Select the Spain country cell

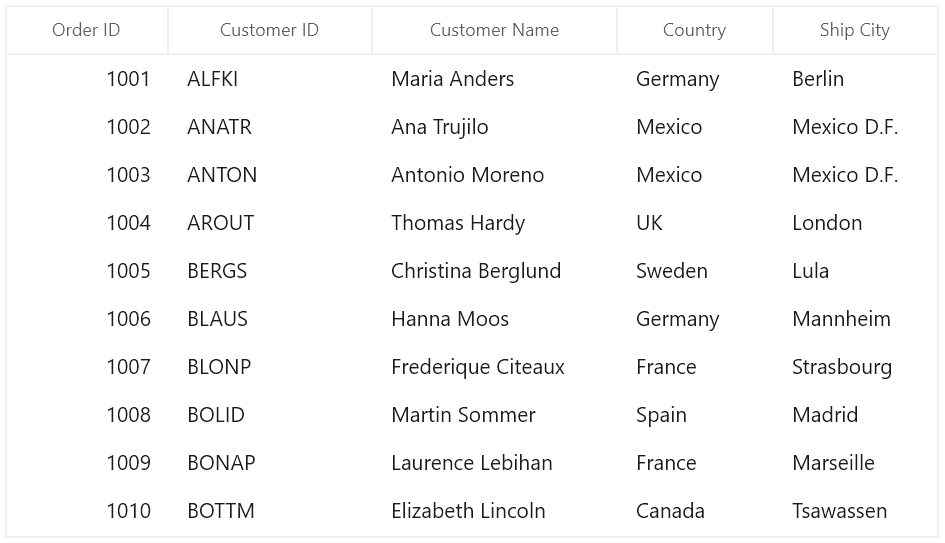point(694,415)
